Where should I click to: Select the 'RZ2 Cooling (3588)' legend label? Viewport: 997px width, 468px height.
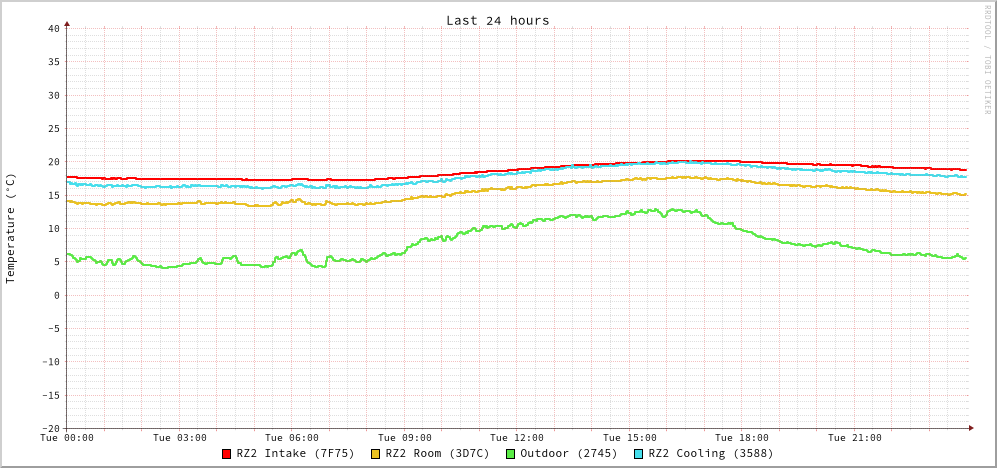710,454
